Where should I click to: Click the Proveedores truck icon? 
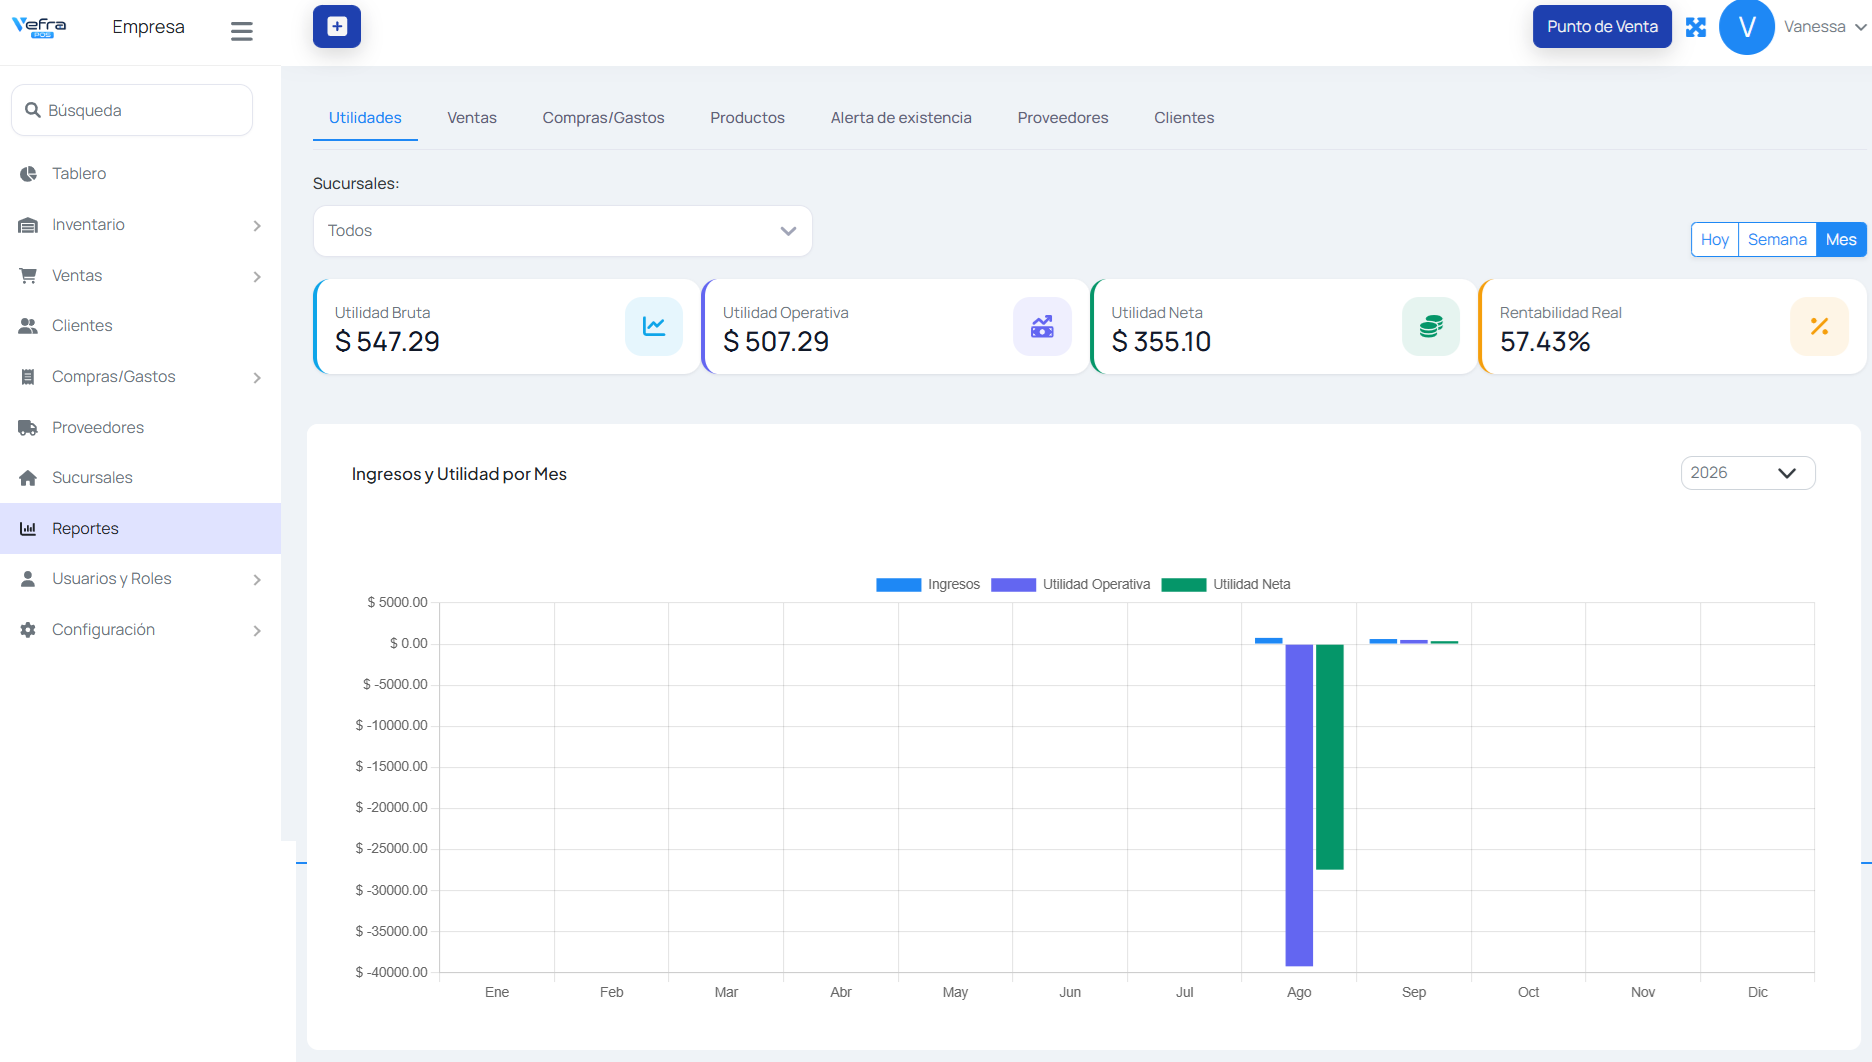[x=28, y=428]
